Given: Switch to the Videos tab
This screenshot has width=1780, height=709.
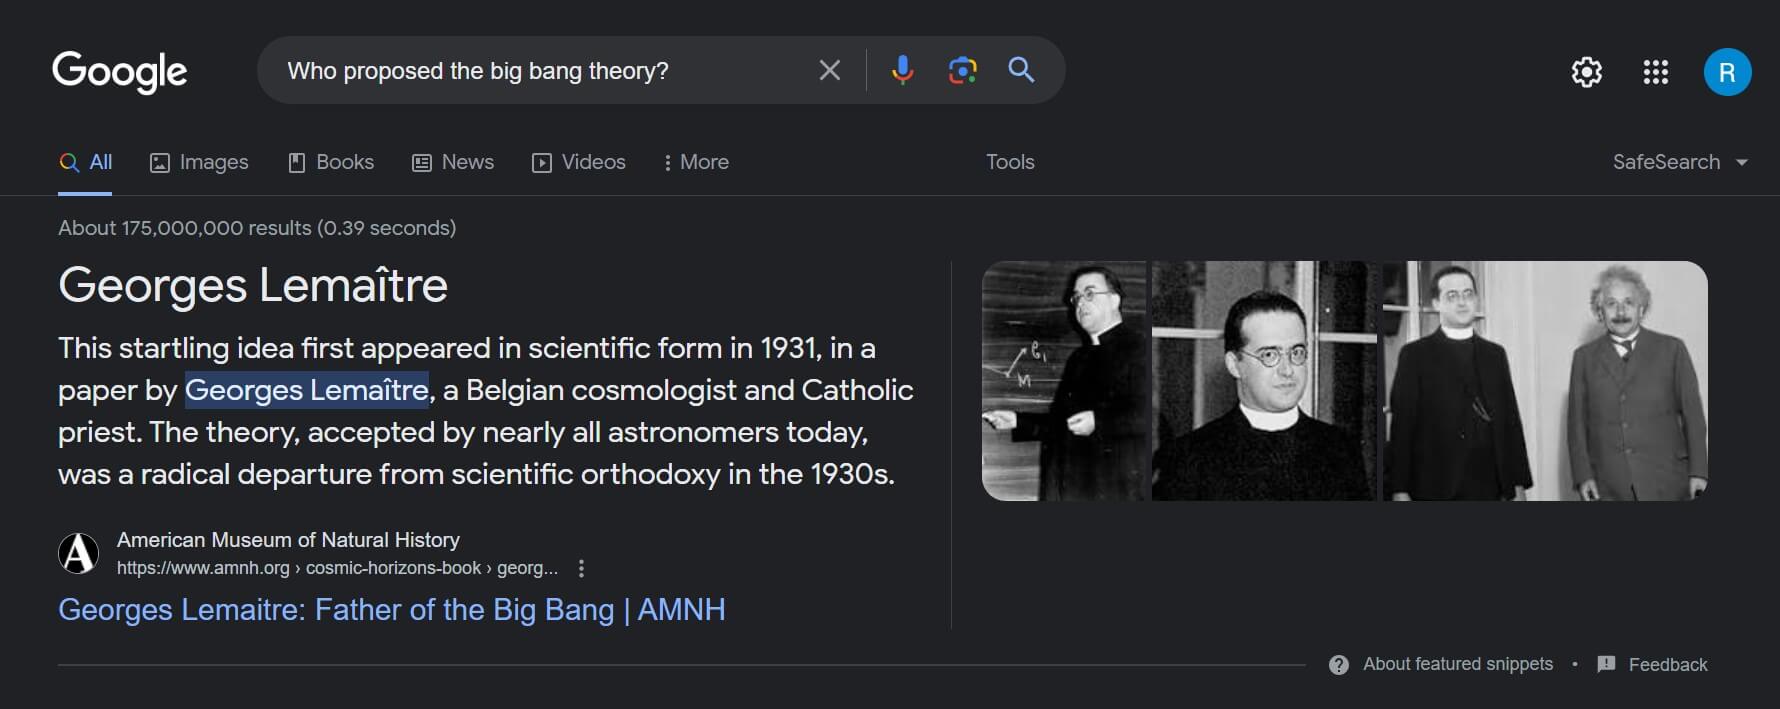Looking at the screenshot, I should pyautogui.click(x=579, y=162).
